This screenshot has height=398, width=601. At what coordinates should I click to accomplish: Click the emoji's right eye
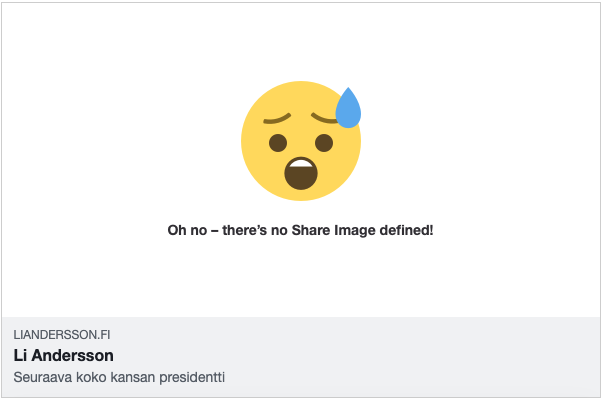tap(324, 143)
